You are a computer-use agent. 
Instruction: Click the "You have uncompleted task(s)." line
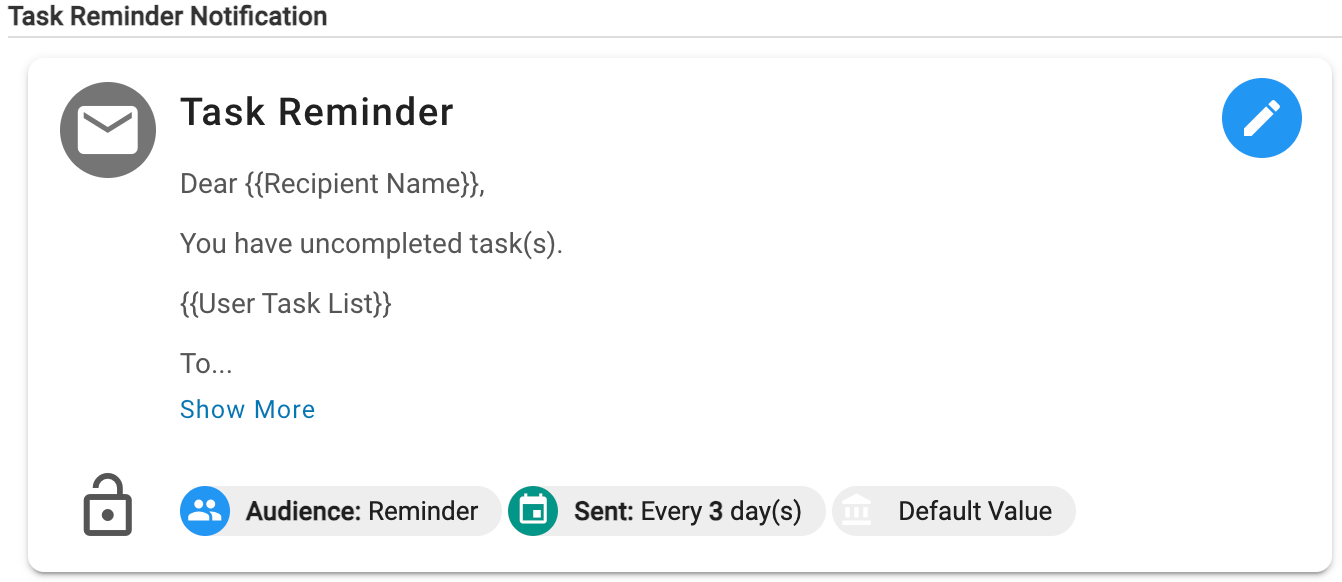[371, 243]
